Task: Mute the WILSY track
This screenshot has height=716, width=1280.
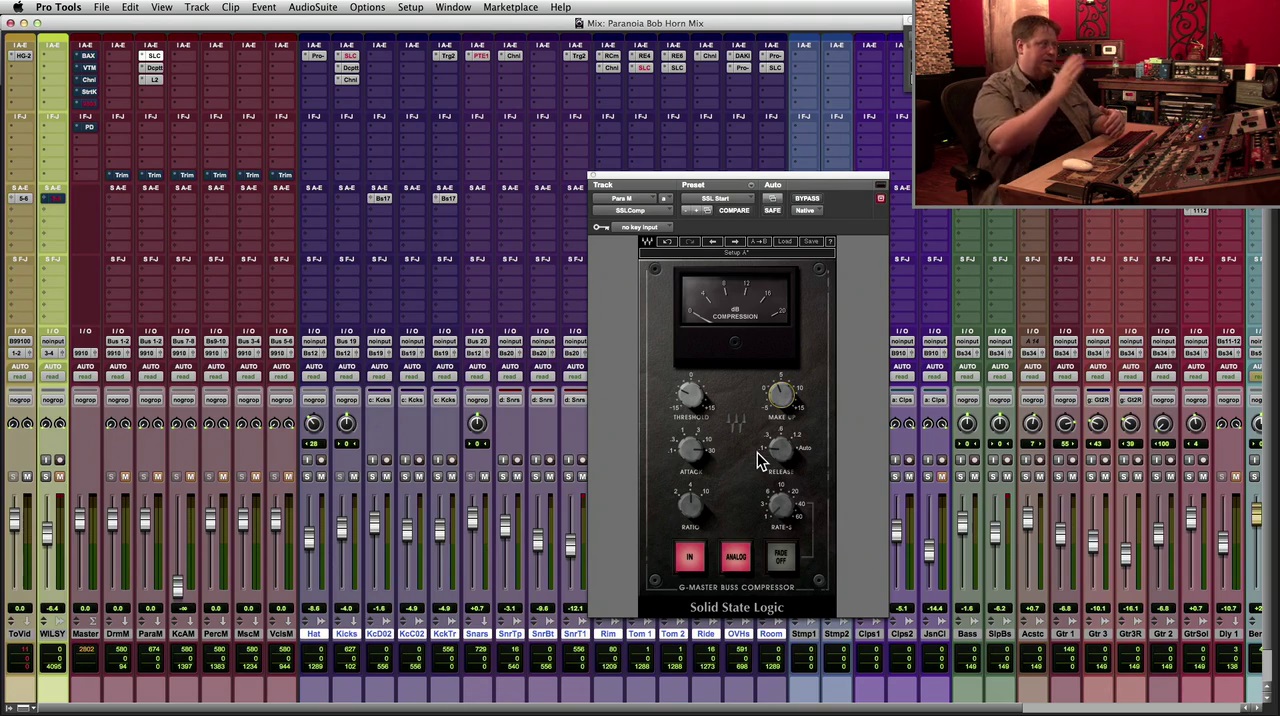Action: (x=59, y=476)
